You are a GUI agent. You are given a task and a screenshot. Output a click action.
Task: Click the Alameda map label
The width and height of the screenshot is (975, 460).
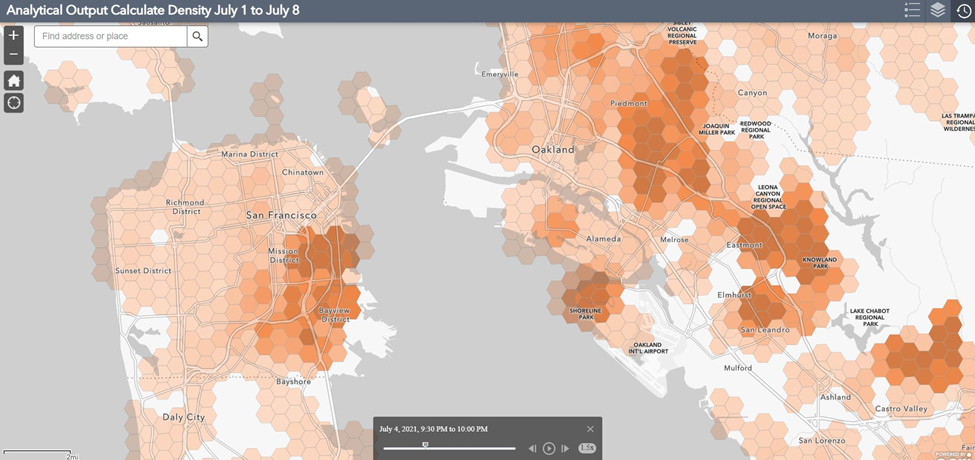click(603, 239)
